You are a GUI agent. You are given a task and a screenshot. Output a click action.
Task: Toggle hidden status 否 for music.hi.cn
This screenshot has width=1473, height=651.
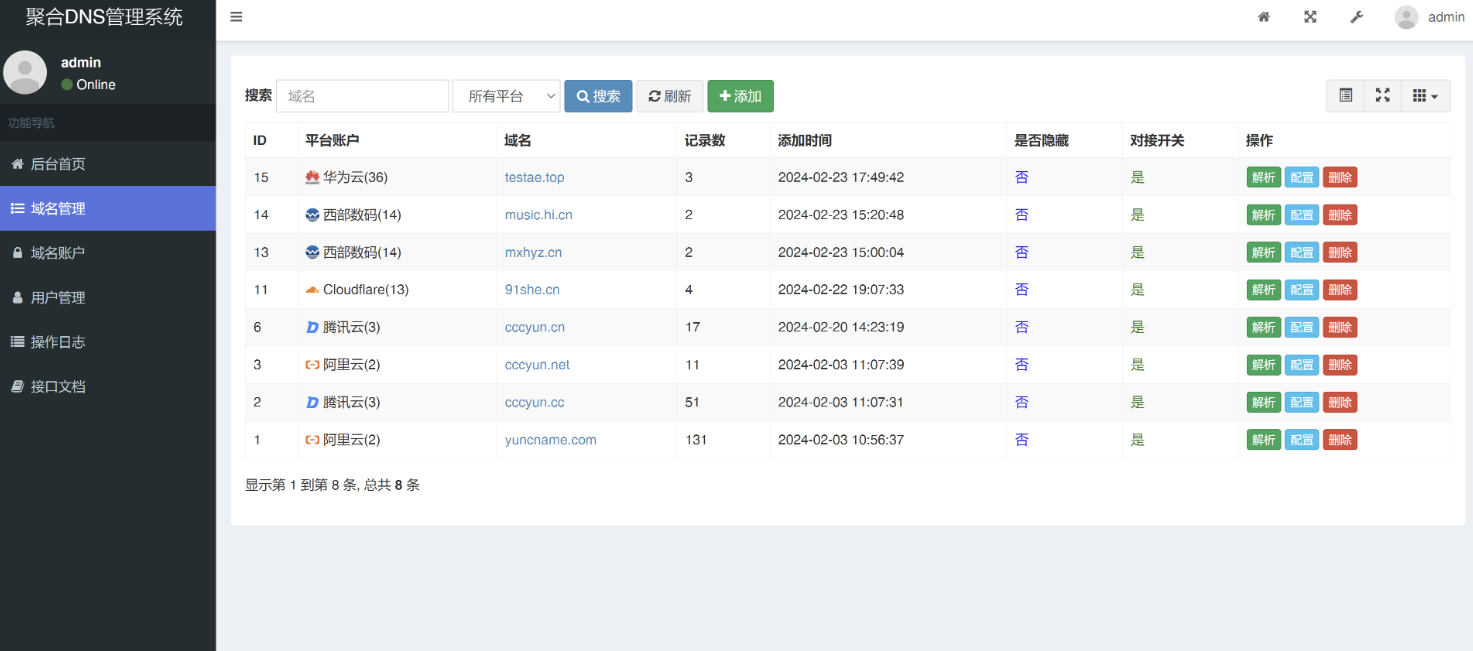pyautogui.click(x=1021, y=215)
